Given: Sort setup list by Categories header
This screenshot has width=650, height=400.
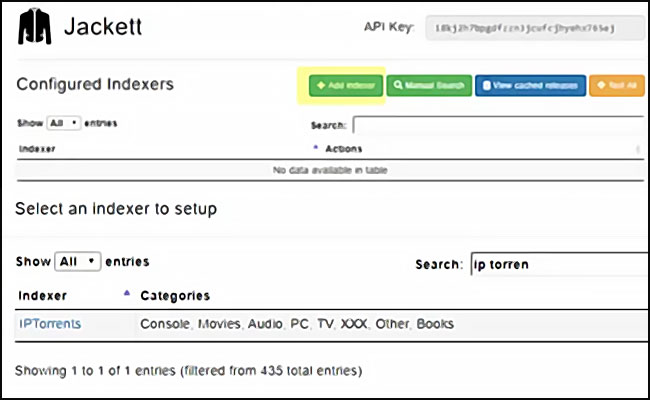Looking at the screenshot, I should click(x=175, y=296).
